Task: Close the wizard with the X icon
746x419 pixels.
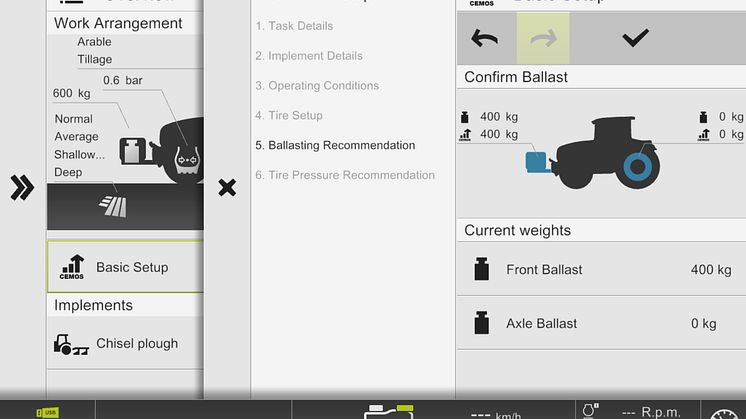Action: pyautogui.click(x=227, y=187)
